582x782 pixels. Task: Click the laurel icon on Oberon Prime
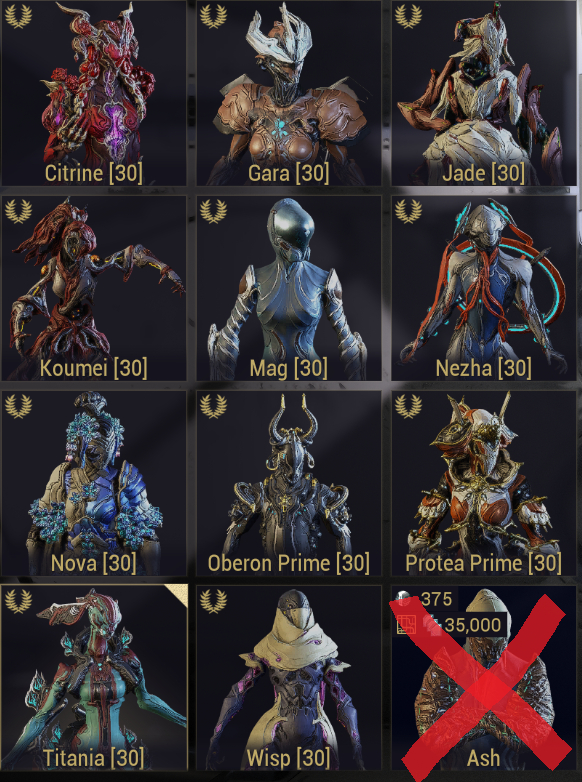point(213,406)
